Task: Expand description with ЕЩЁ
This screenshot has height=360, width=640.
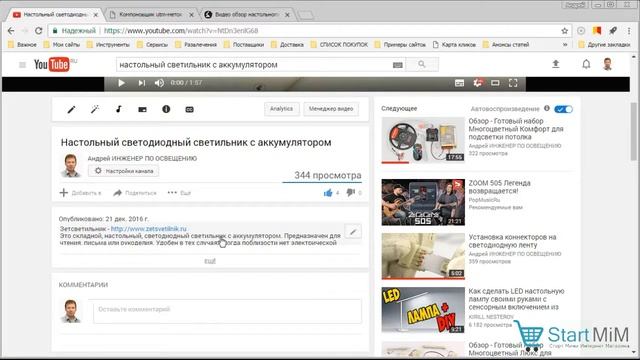Action: [210, 261]
